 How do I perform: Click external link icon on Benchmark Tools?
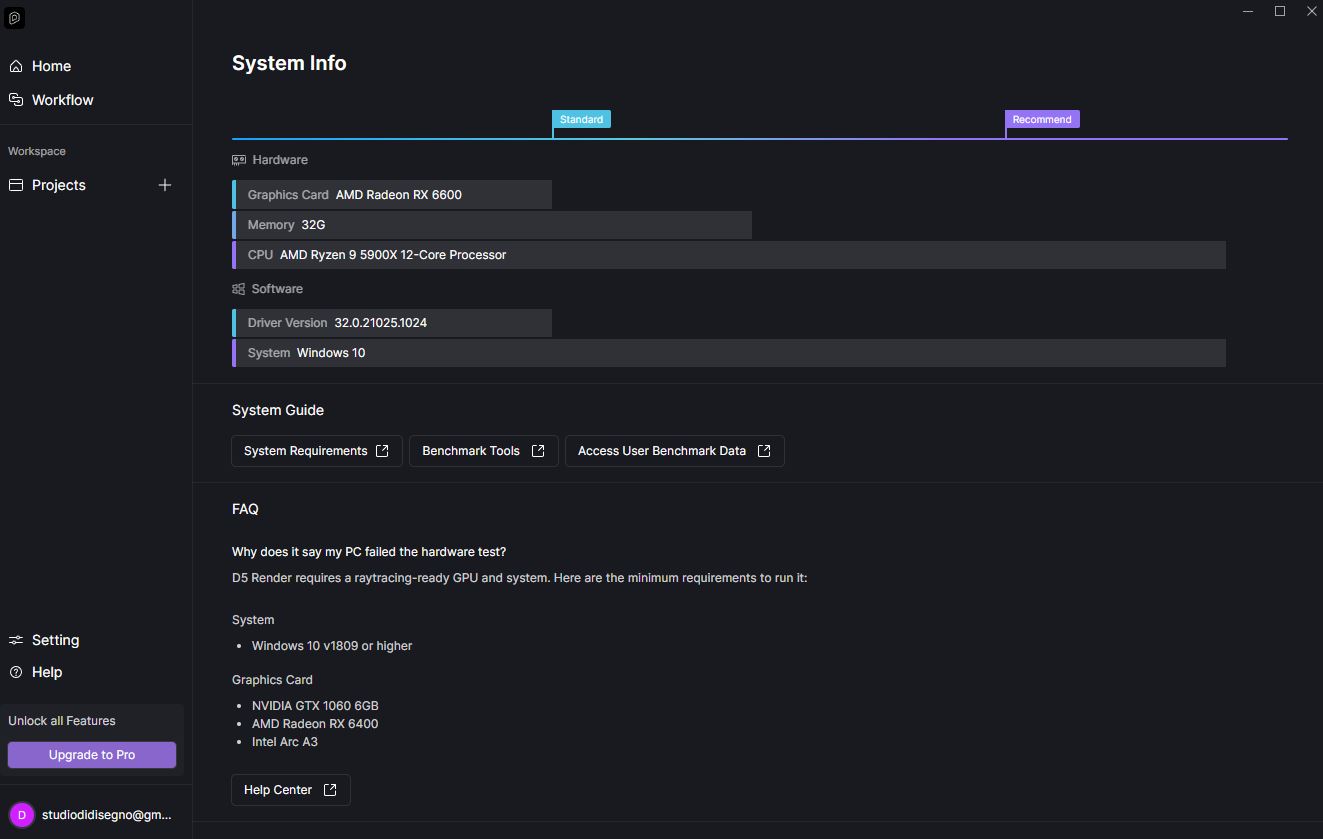(x=538, y=451)
